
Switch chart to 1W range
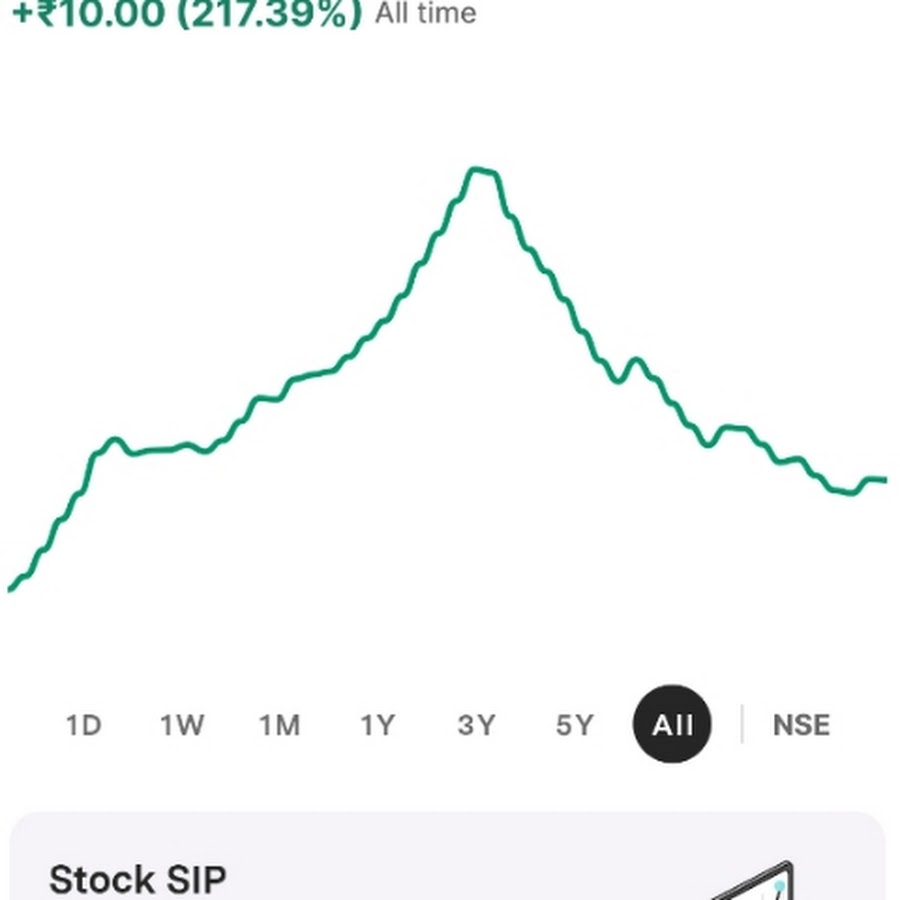181,725
